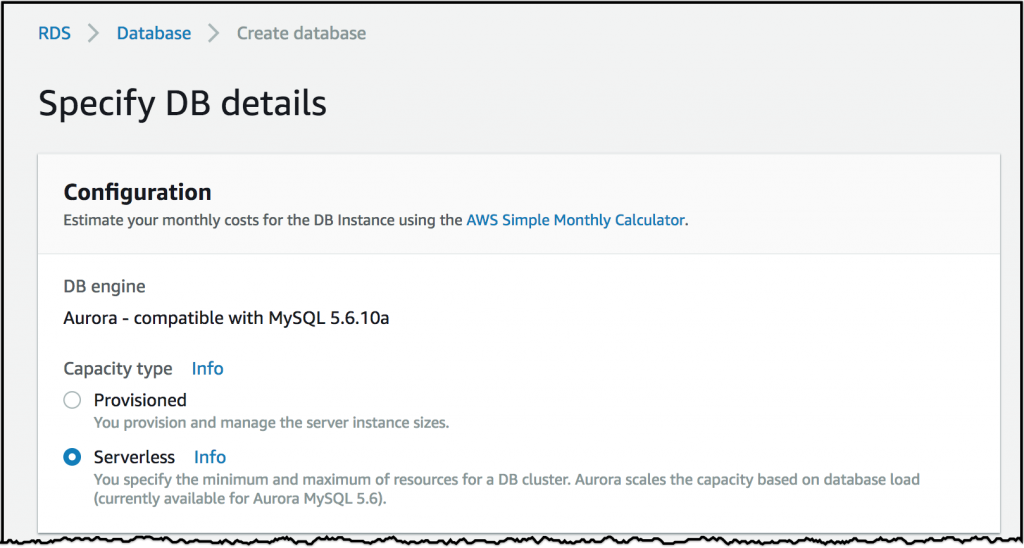Viewport: 1024px width, 548px height.
Task: Click the Capacity type label
Action: point(118,369)
